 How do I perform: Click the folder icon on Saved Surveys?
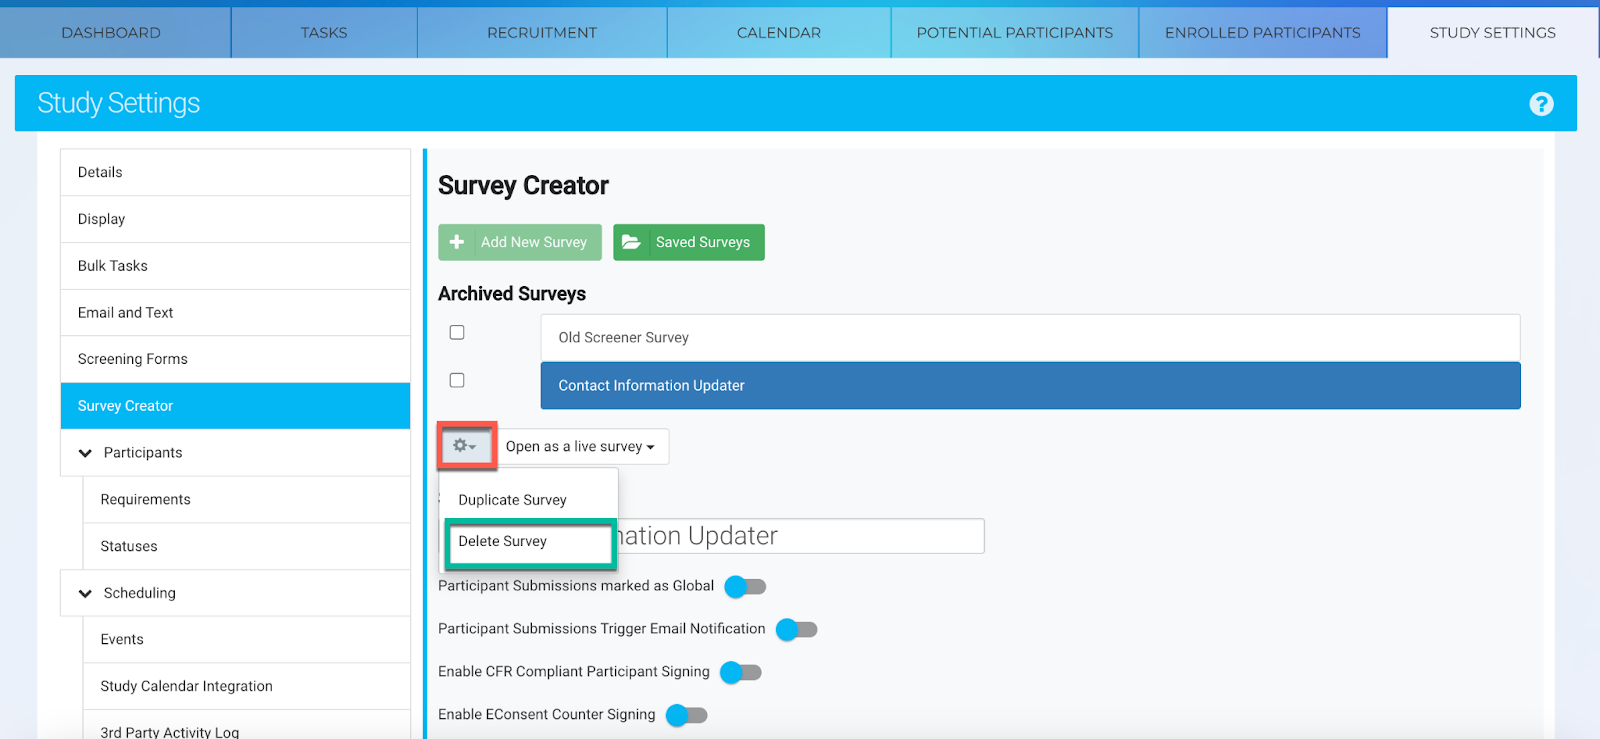[x=631, y=242]
